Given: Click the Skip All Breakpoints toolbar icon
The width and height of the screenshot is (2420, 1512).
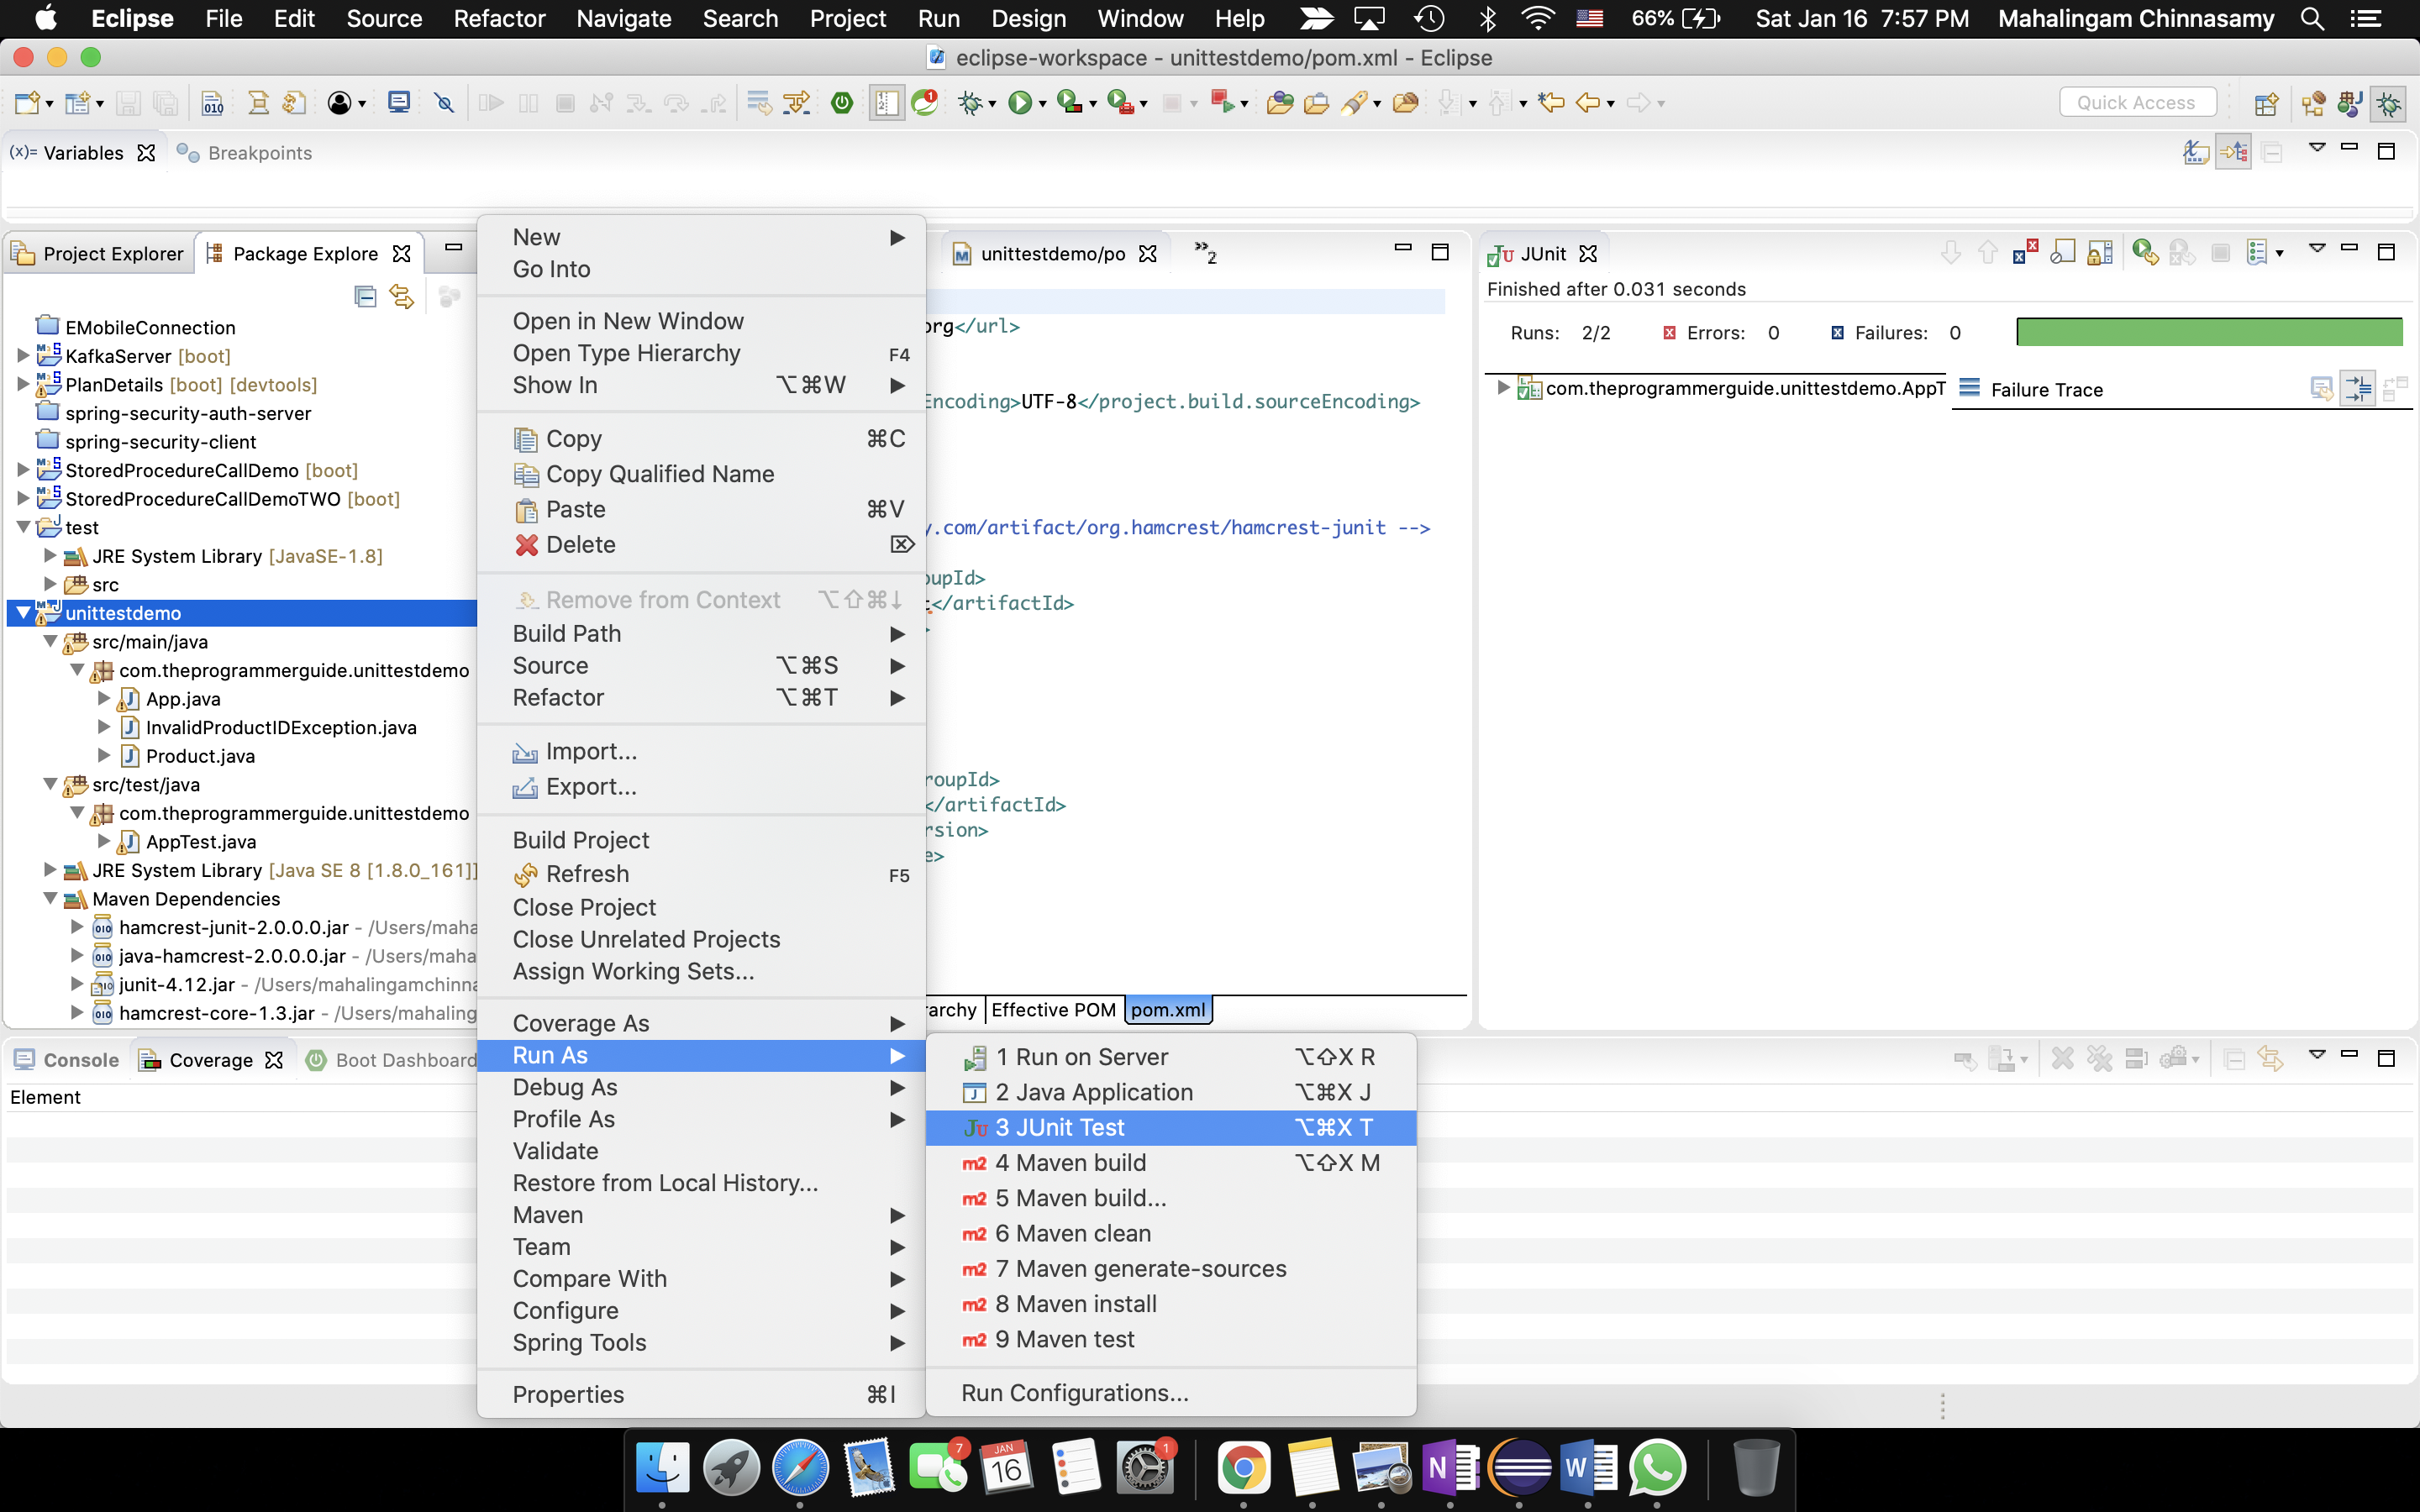Looking at the screenshot, I should point(444,103).
